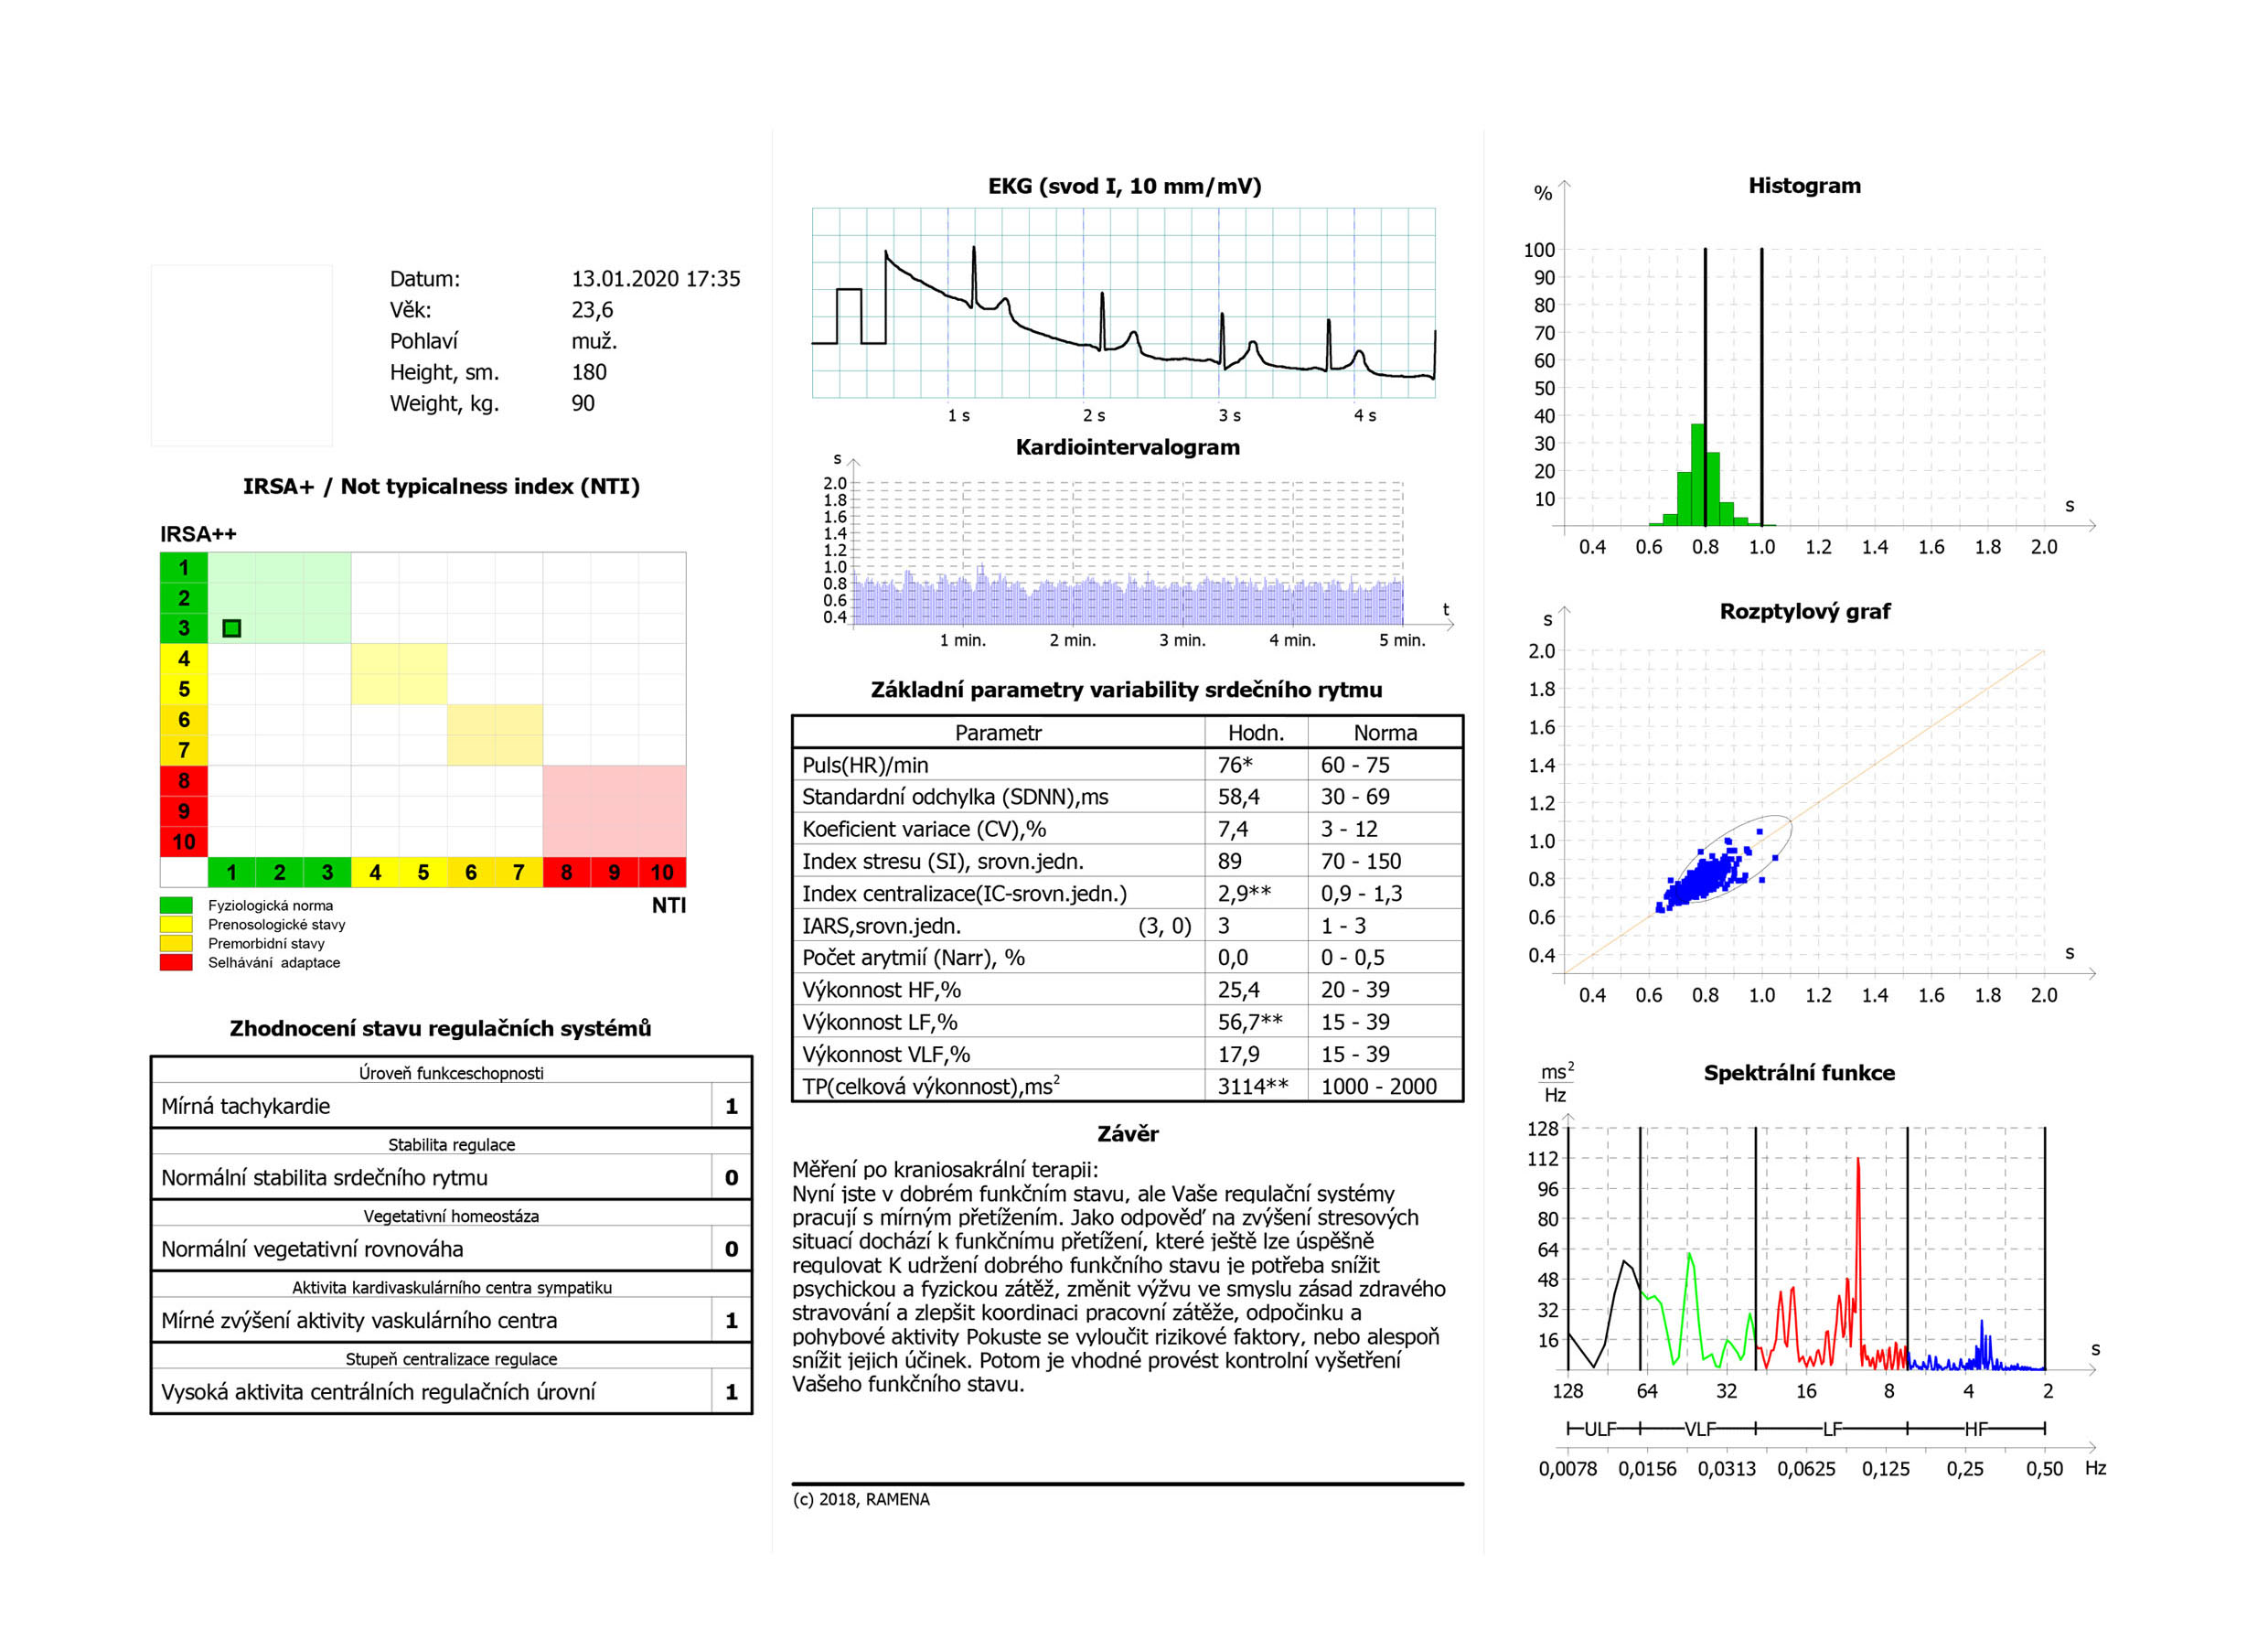
Task: Click the empty patient photo placeholder
Action: point(241,355)
